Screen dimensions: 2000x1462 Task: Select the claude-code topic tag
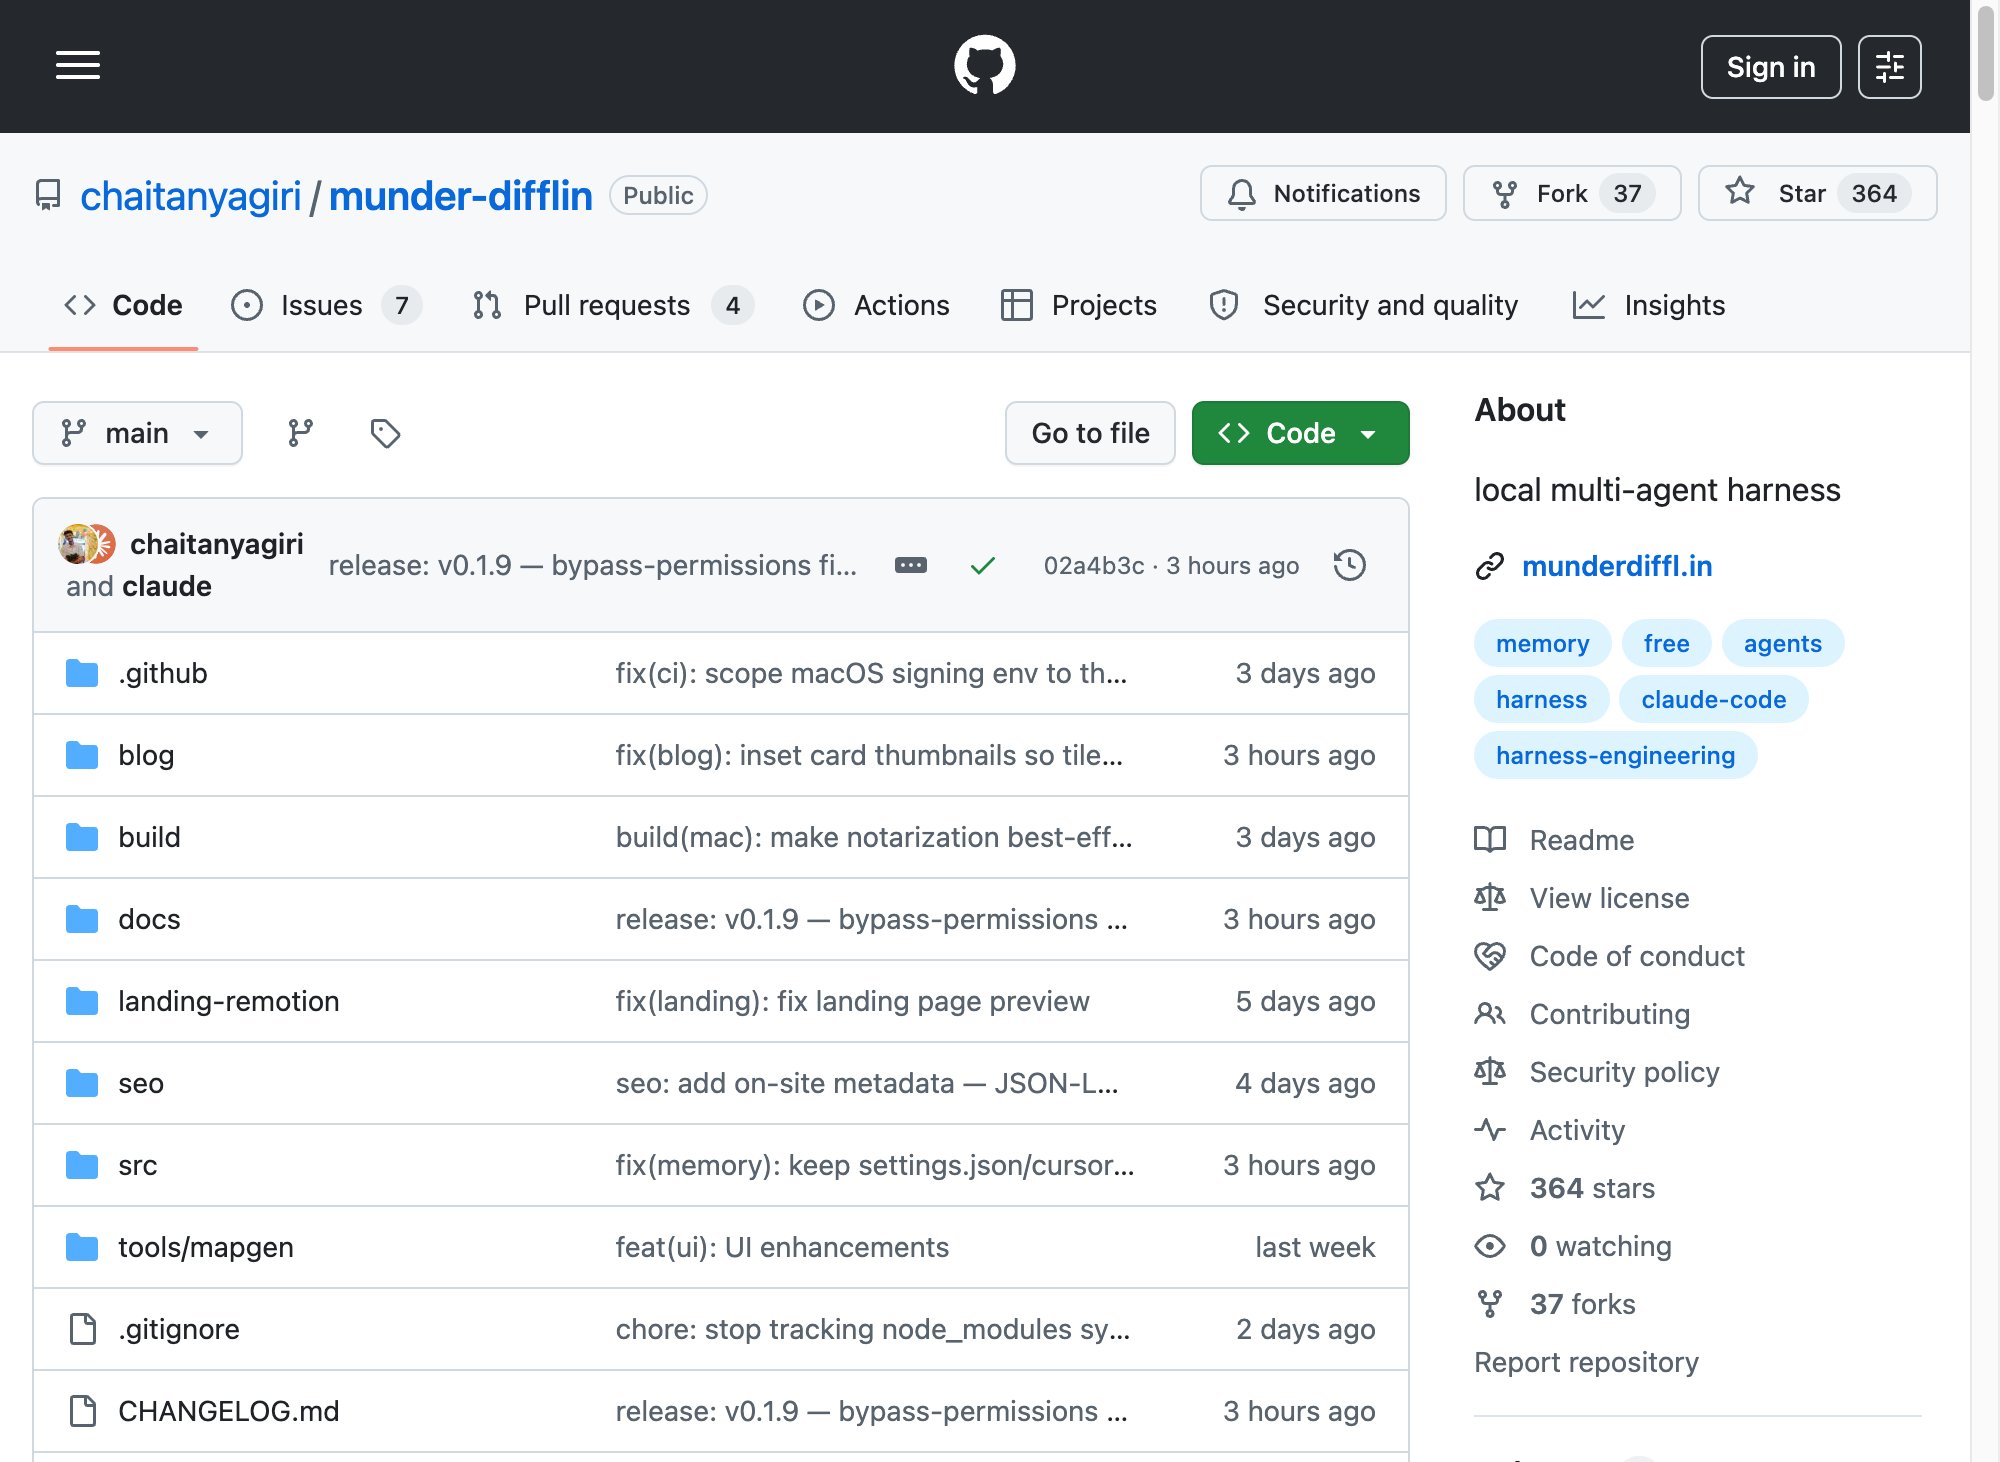tap(1713, 699)
